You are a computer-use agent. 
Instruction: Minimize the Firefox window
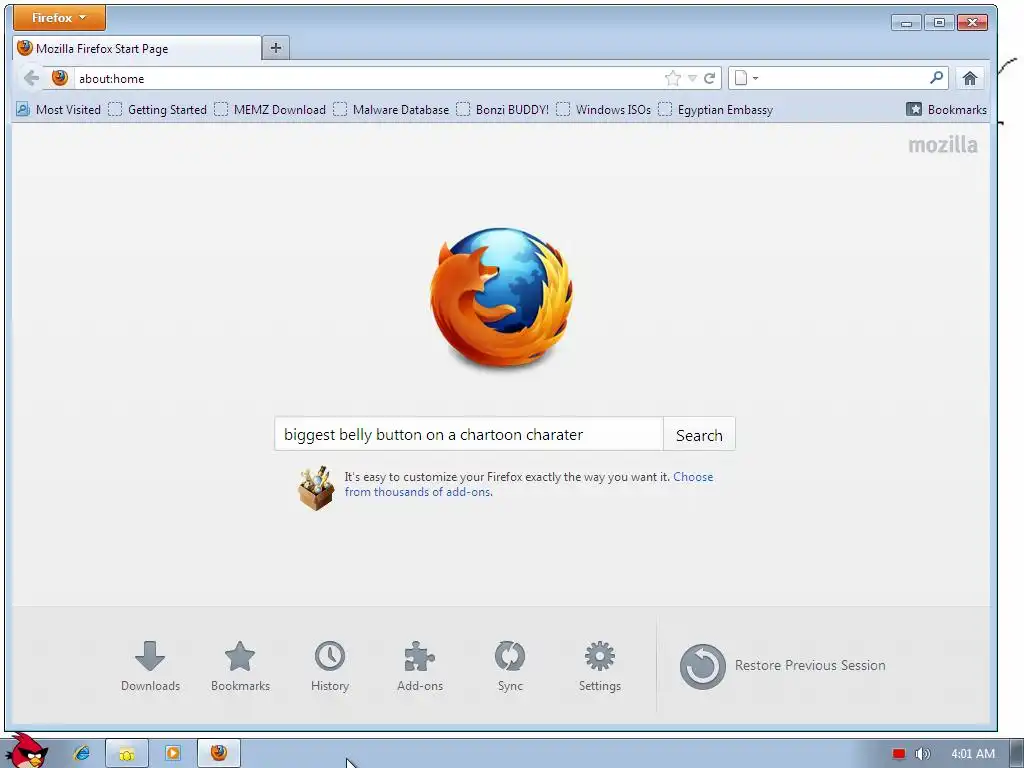906,23
